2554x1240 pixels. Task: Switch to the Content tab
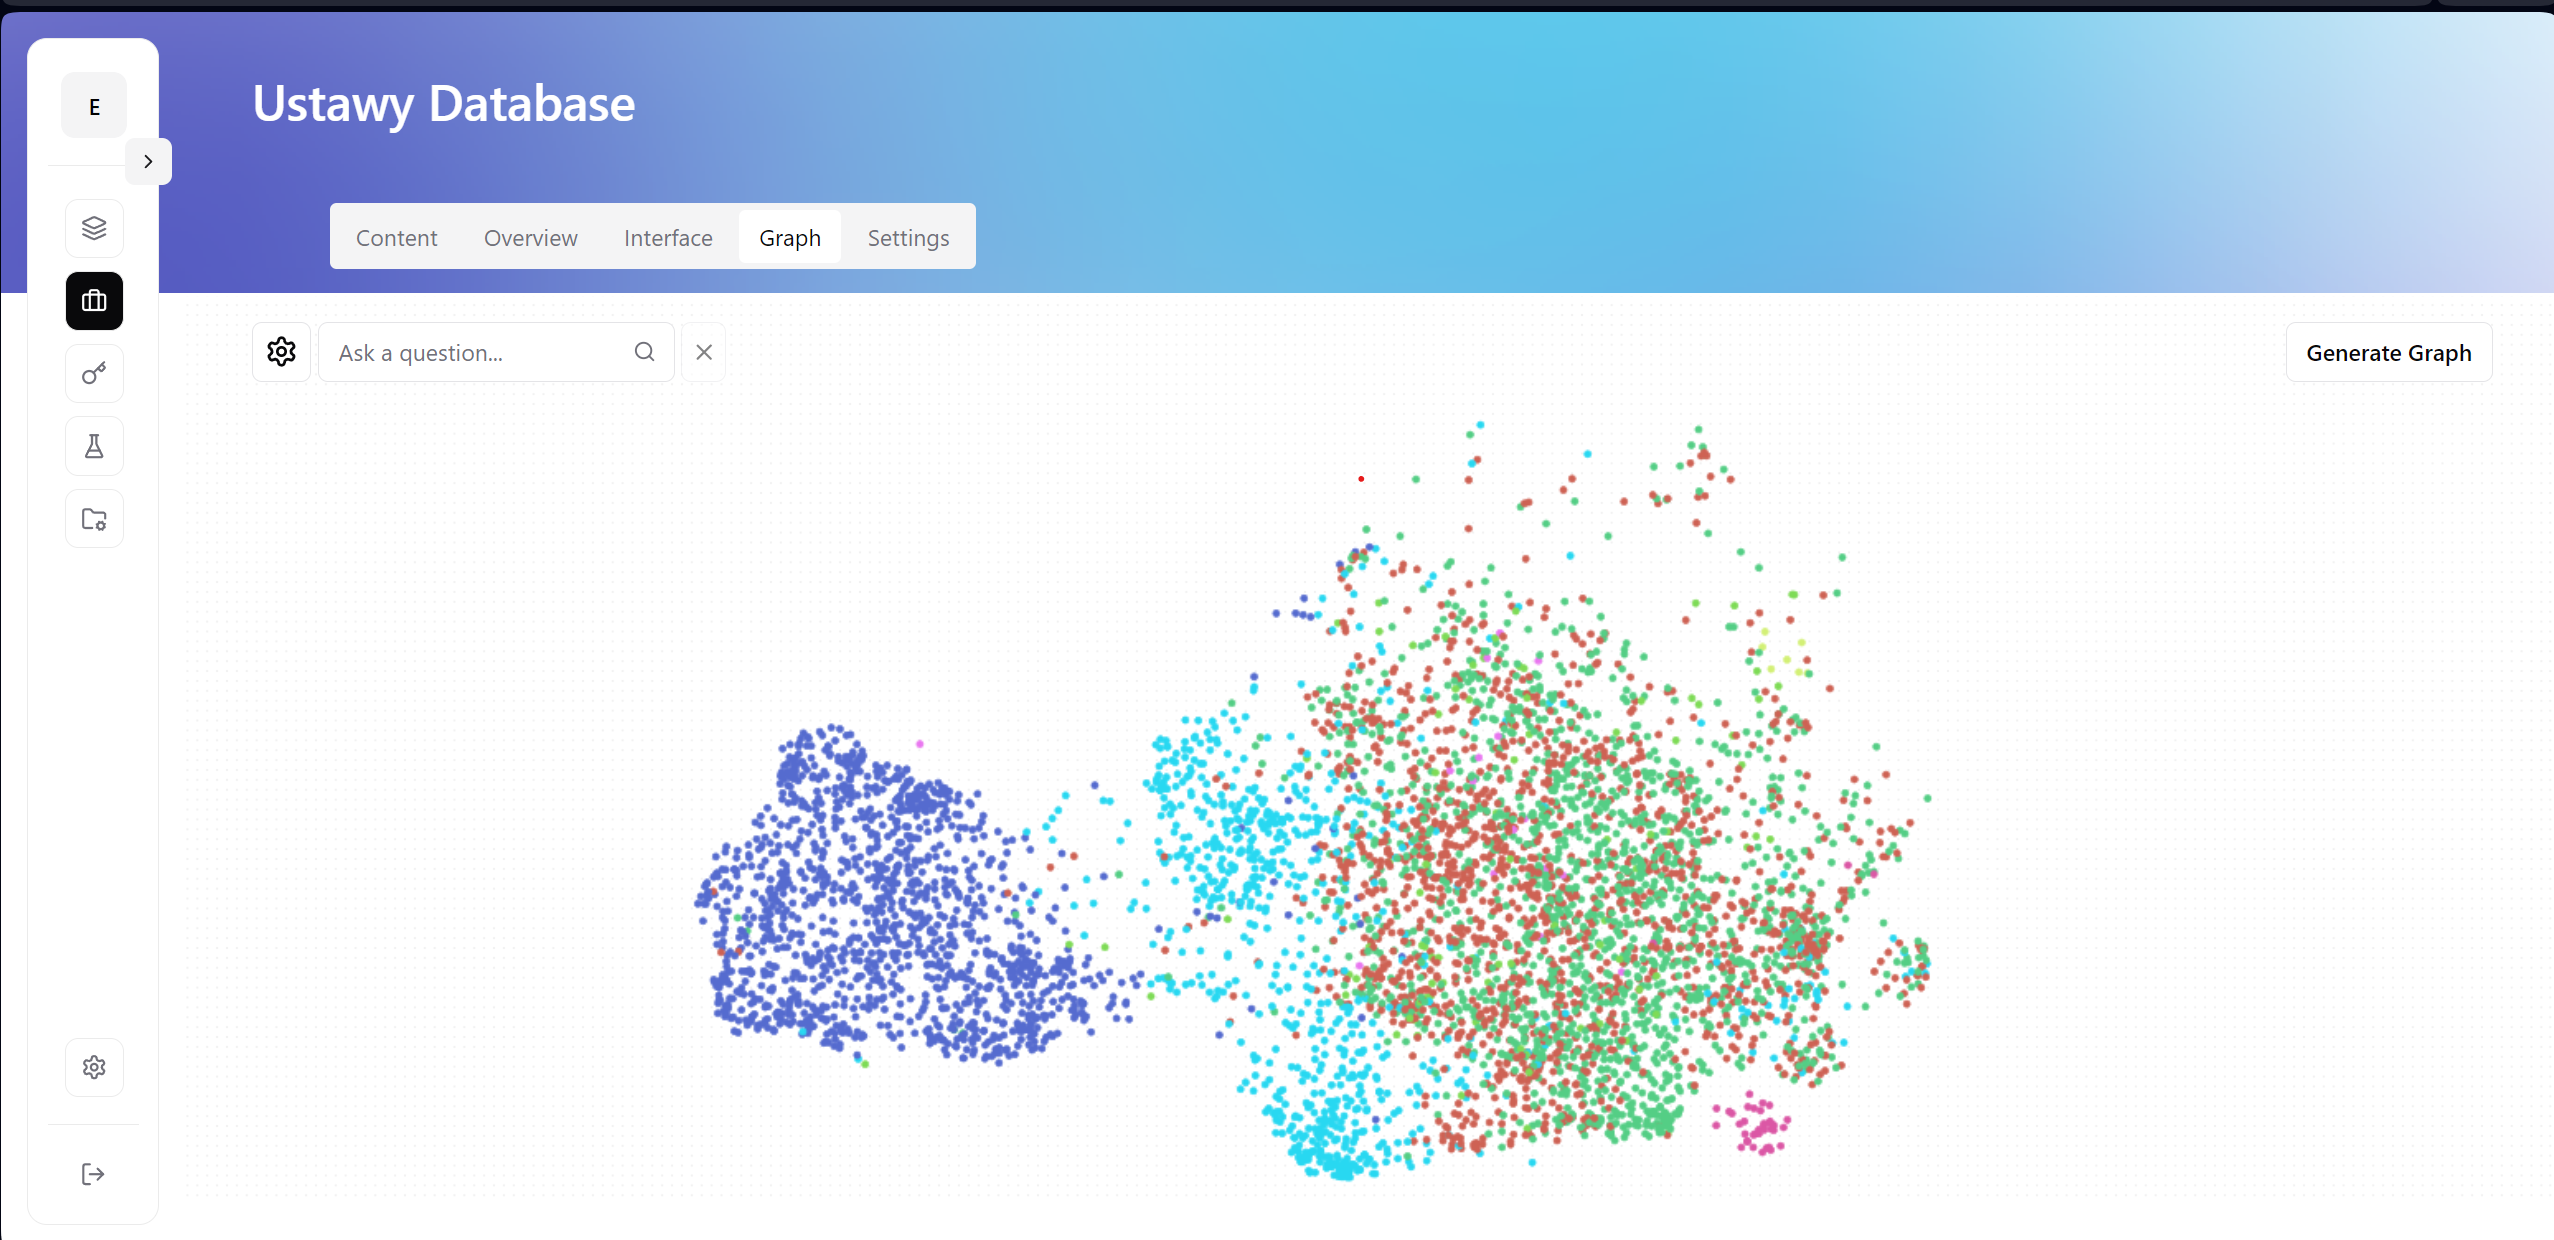tap(397, 238)
